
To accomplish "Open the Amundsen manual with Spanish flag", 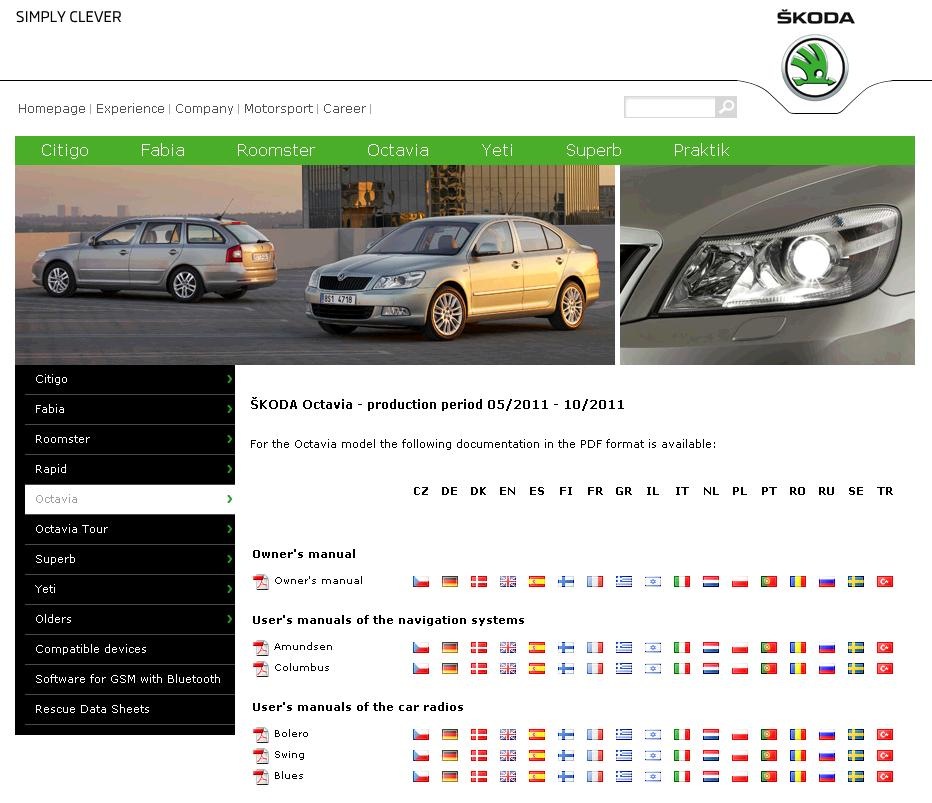I will click(537, 647).
